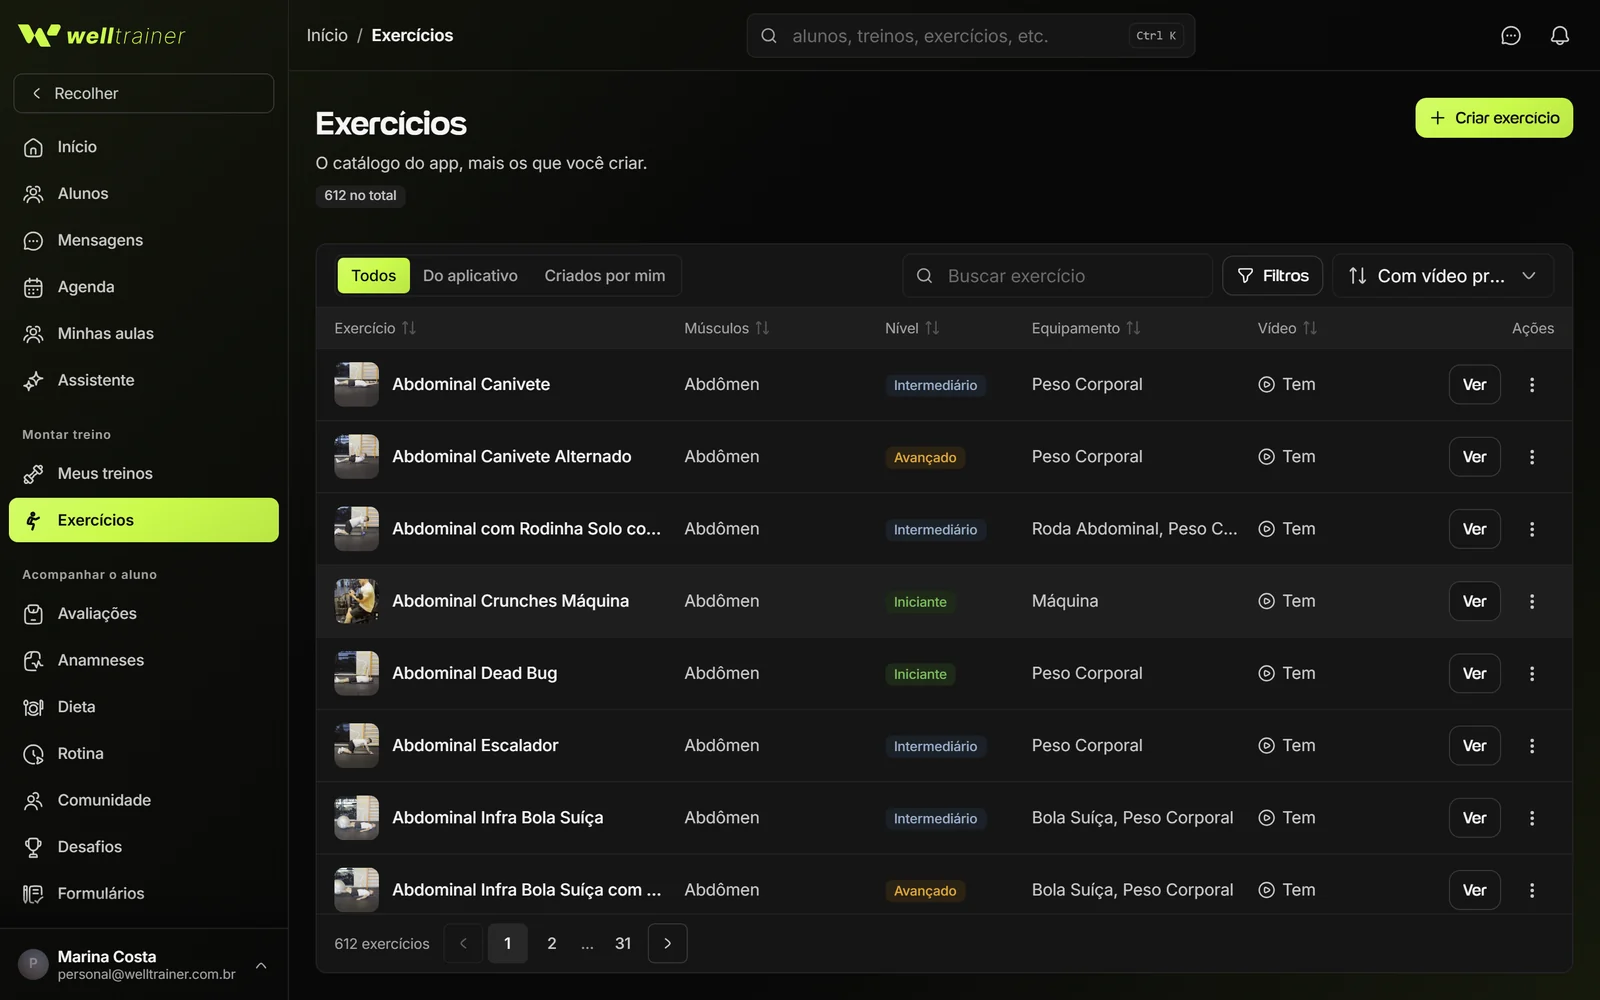Click the Criar exercício button
The image size is (1600, 1000).
(1494, 118)
